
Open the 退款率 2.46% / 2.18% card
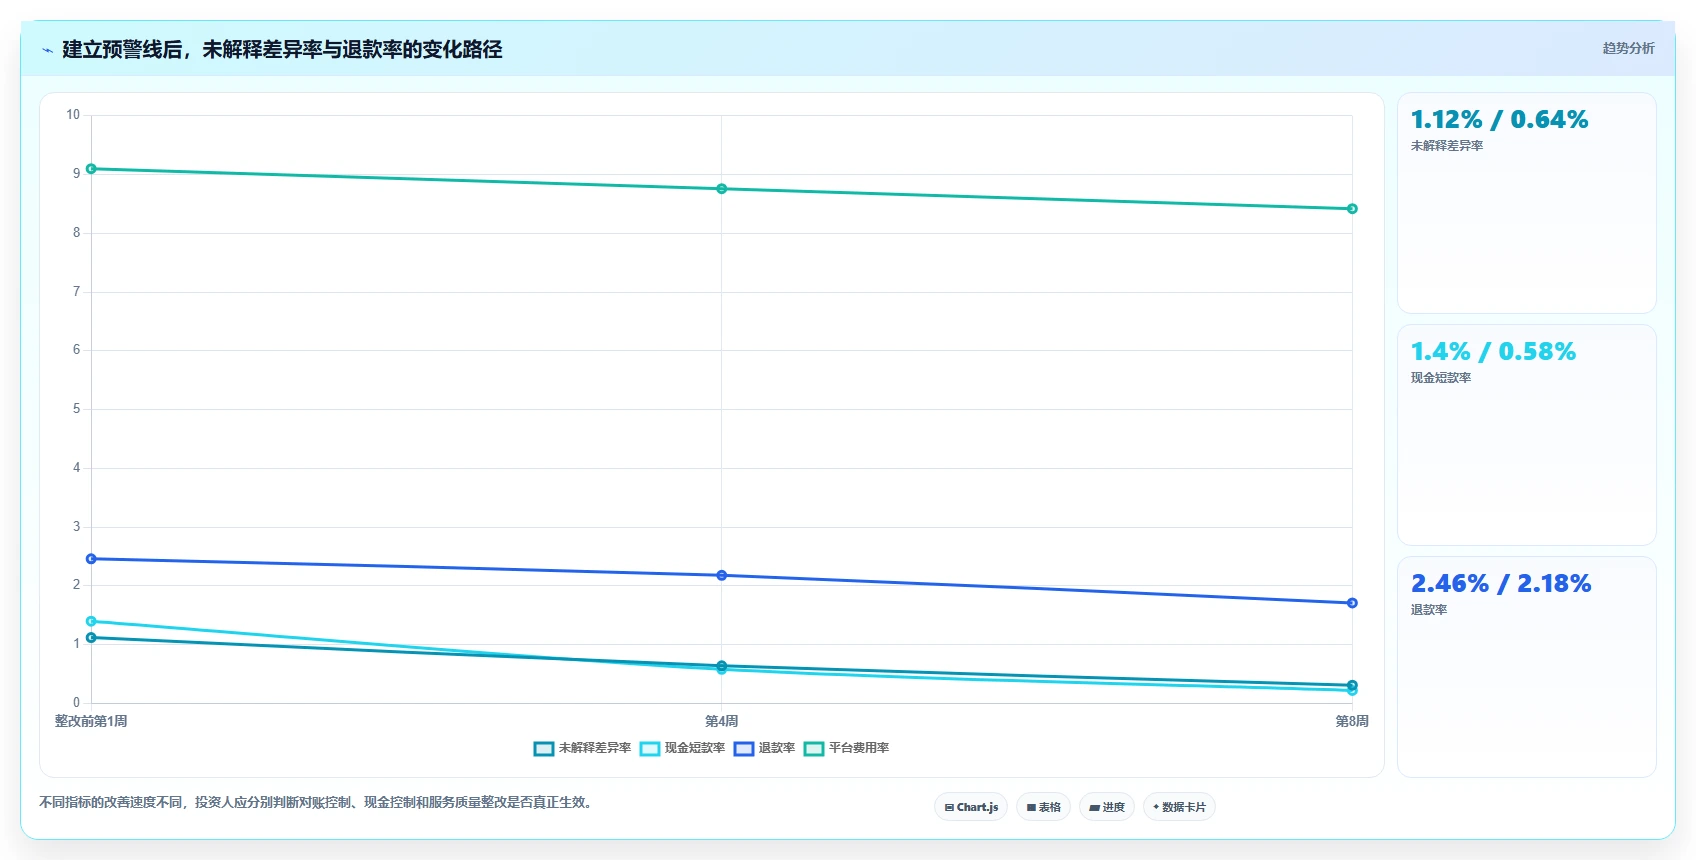point(1527,667)
